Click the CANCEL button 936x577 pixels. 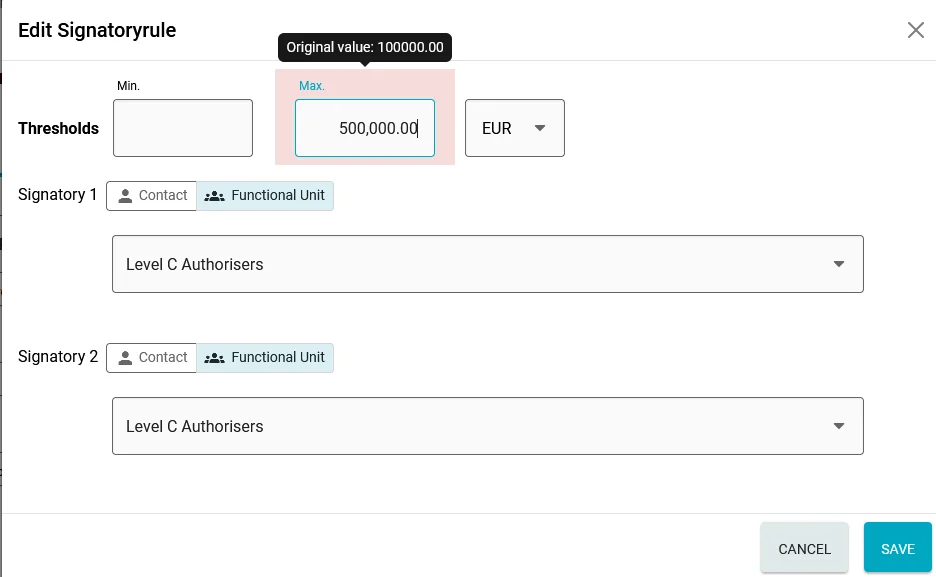(804, 548)
